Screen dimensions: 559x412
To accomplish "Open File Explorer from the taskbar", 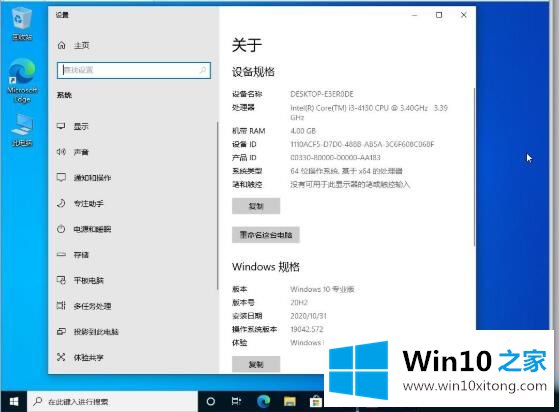I will point(289,402).
